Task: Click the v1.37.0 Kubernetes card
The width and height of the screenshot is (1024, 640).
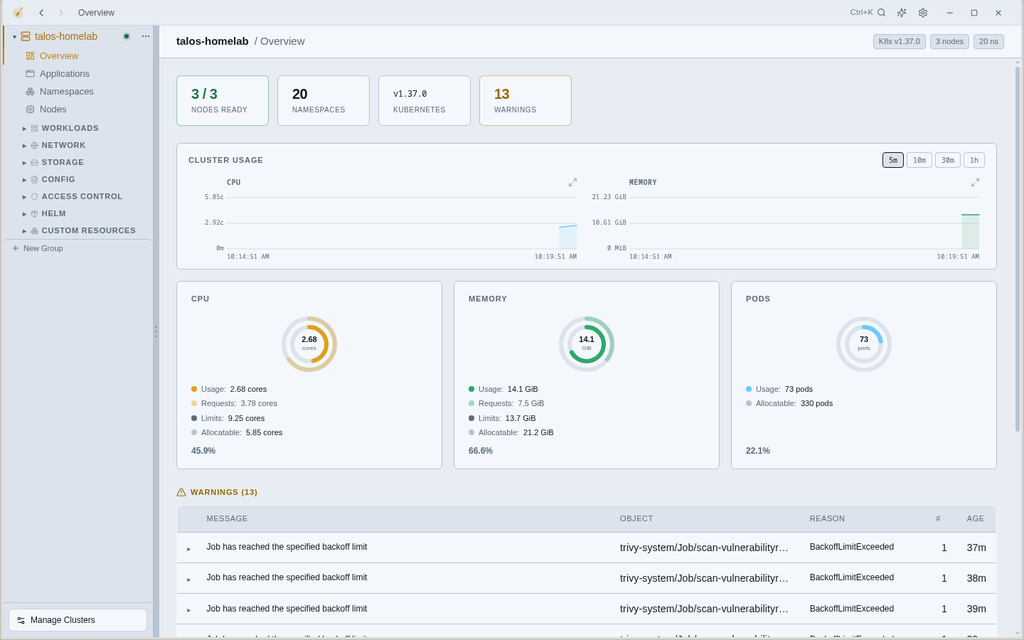Action: [424, 101]
